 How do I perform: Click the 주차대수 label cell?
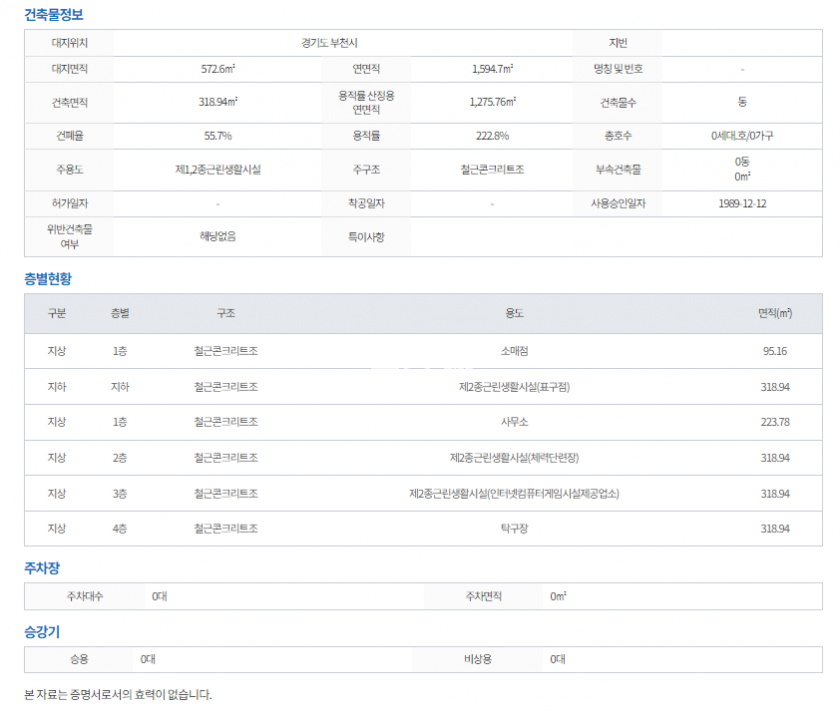pos(84,596)
